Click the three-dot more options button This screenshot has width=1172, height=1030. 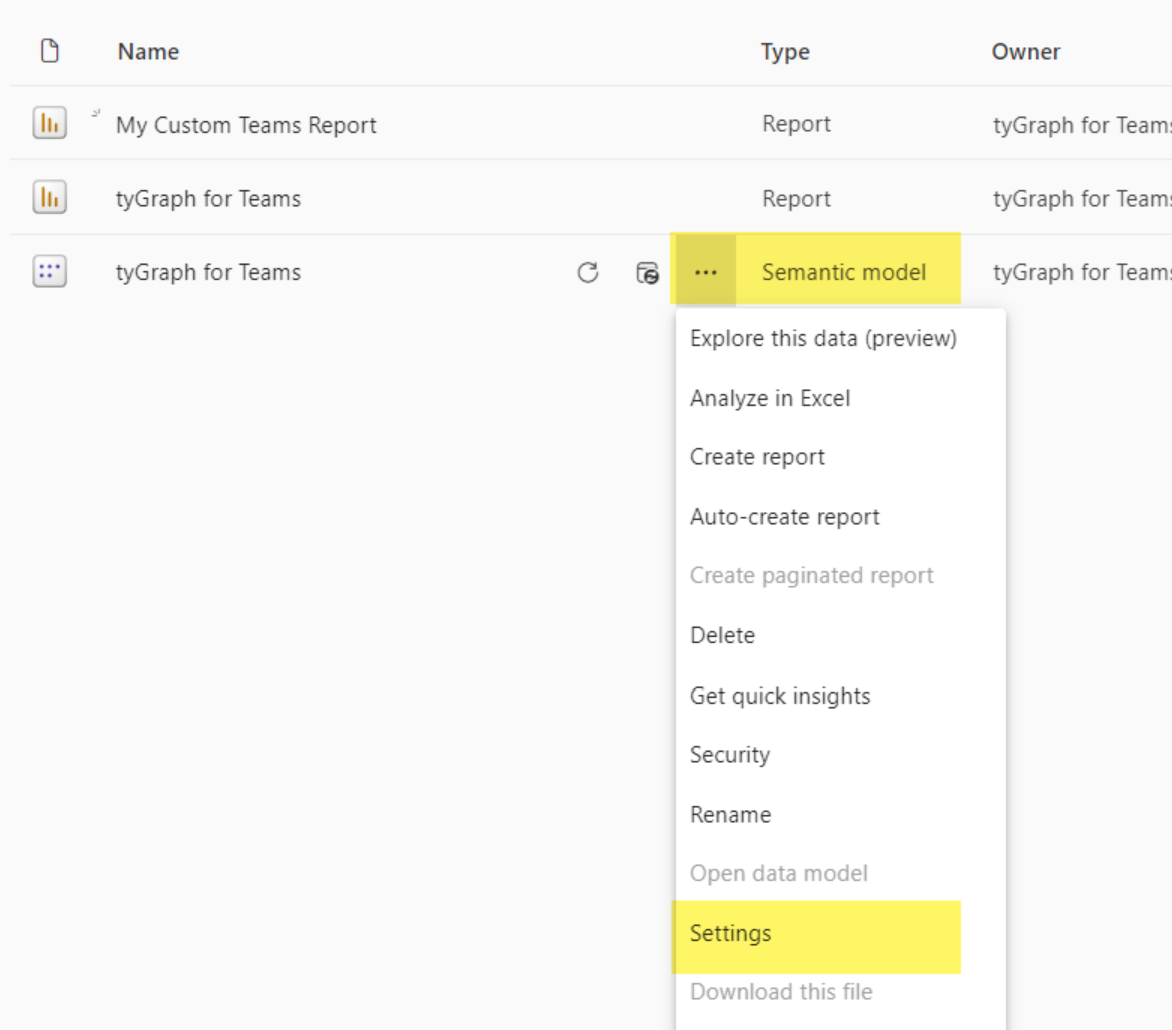[x=706, y=272]
